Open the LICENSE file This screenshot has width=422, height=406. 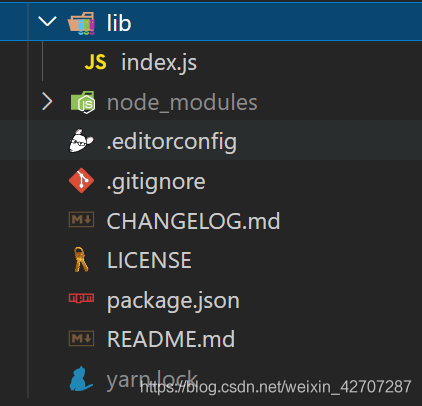tap(149, 260)
